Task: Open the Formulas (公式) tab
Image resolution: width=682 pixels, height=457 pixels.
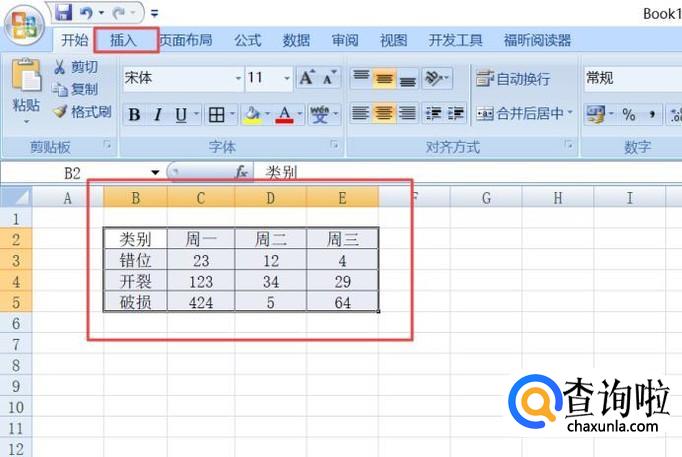Action: point(247,41)
